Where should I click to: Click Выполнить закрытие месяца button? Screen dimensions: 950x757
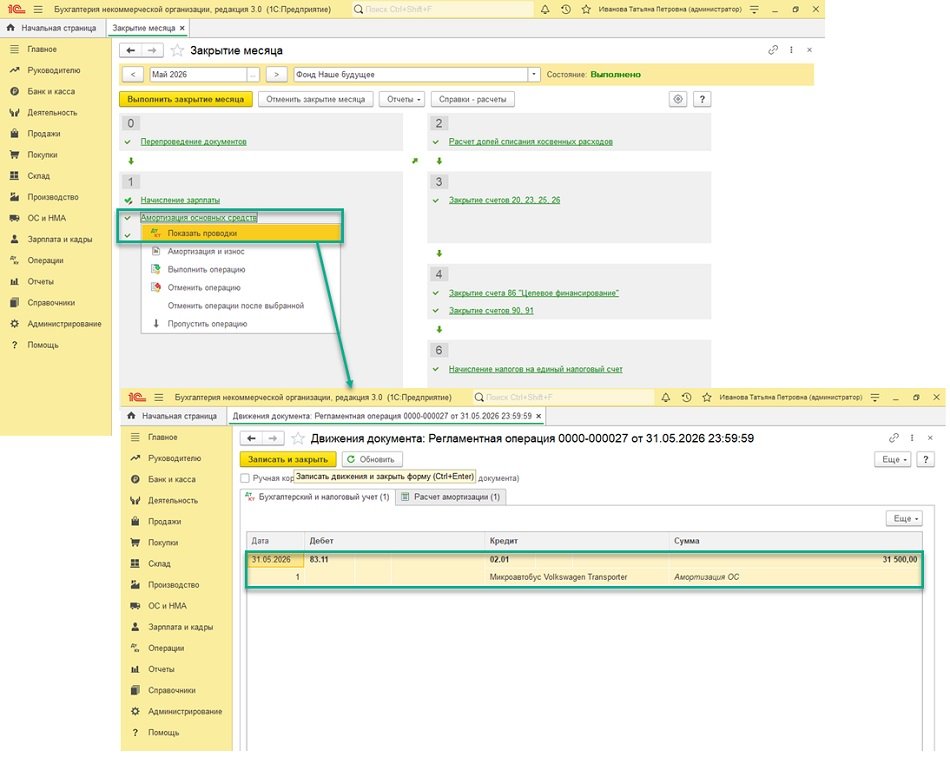(185, 99)
